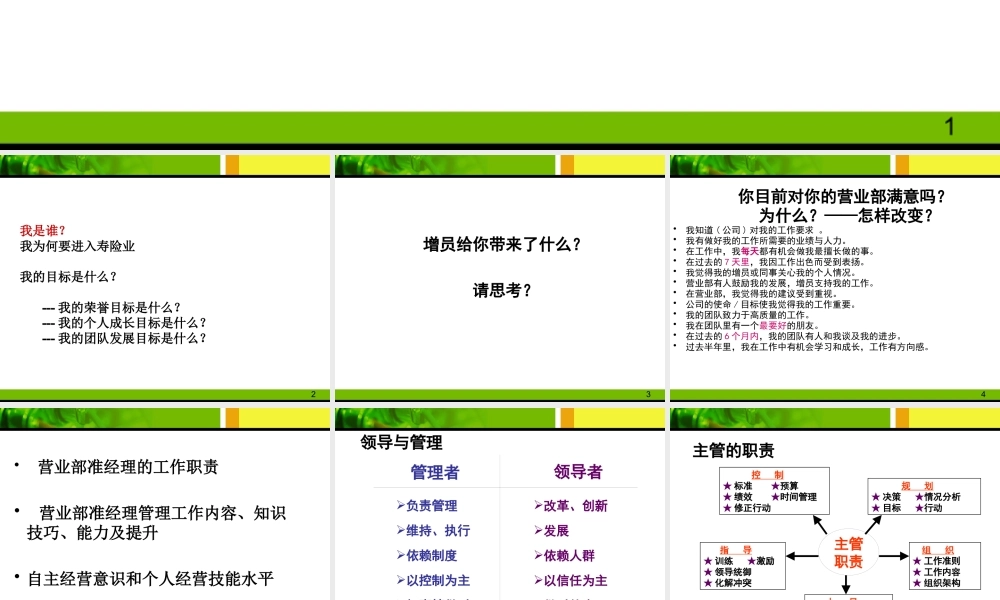This screenshot has height=600, width=1000.
Task: Click line 我的个人成长目标是什么?
Action: [124, 323]
